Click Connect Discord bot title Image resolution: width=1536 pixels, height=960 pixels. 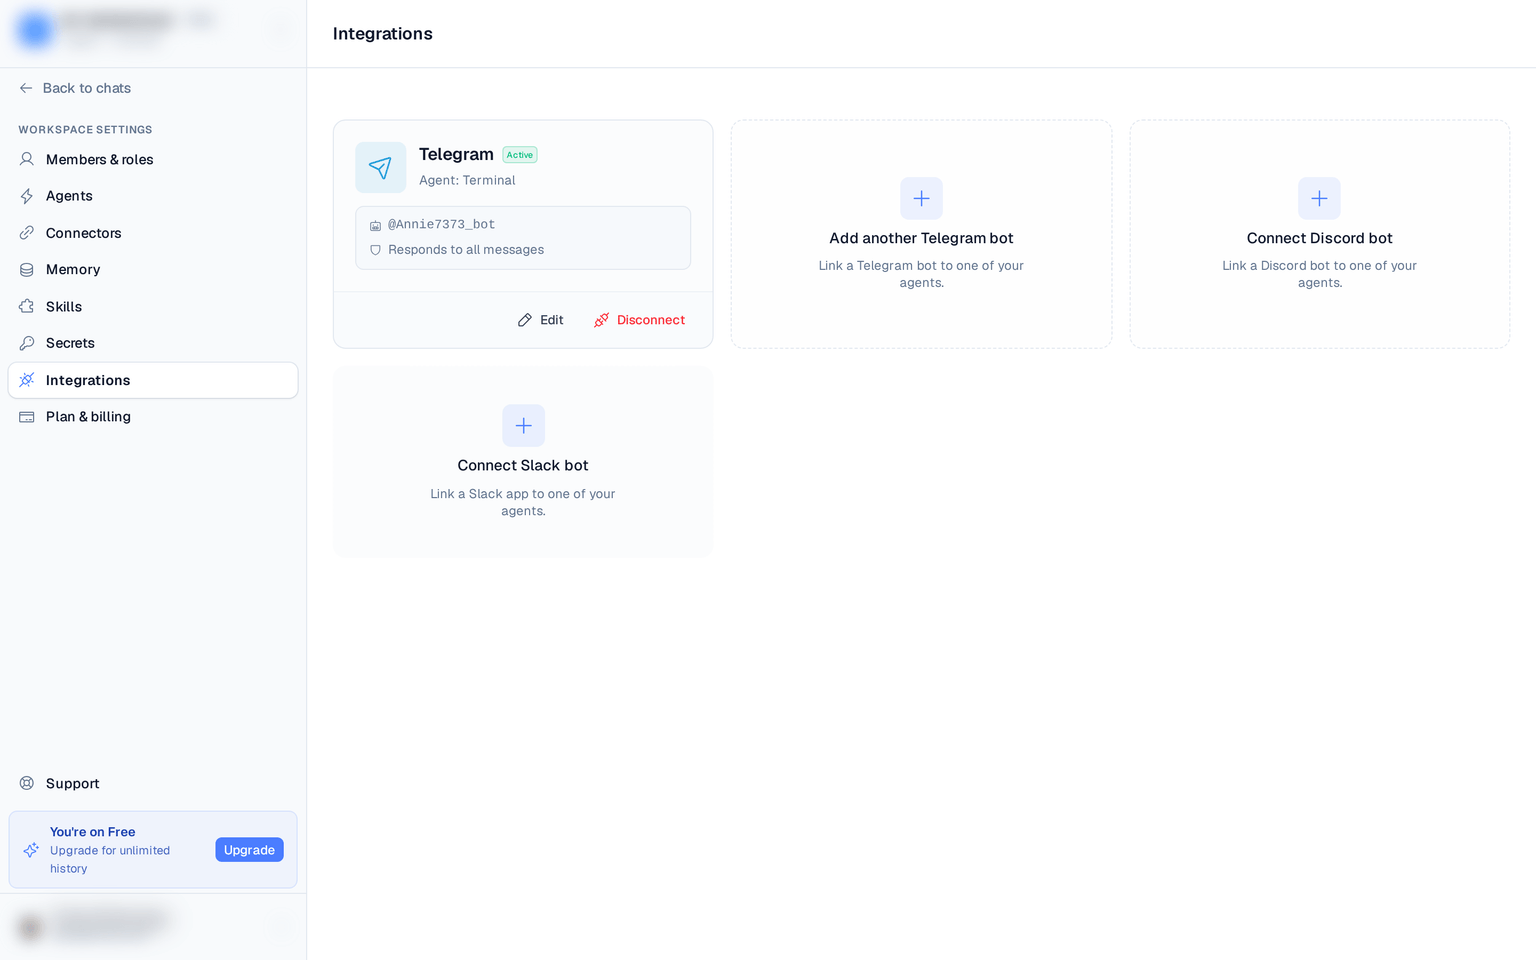coord(1319,238)
